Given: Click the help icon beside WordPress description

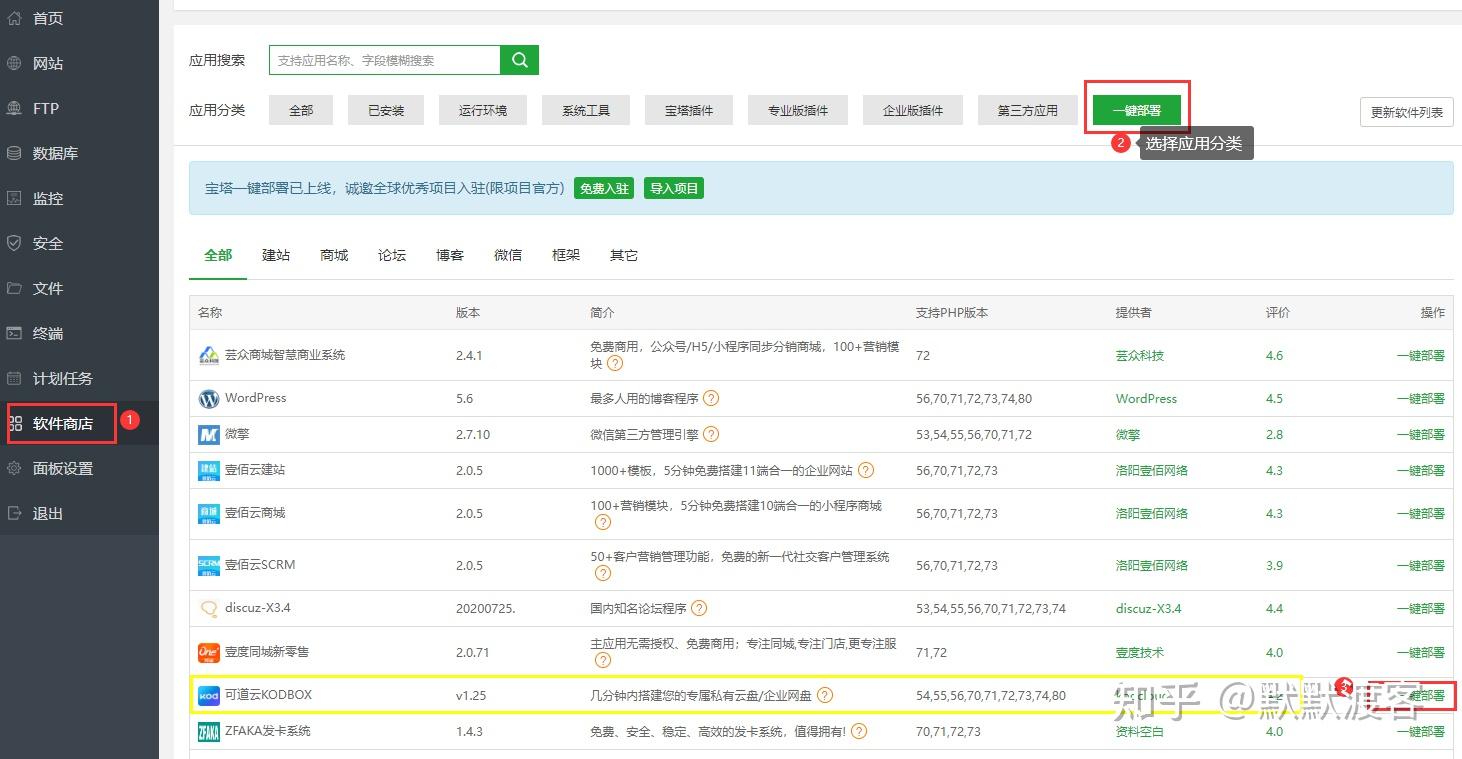Looking at the screenshot, I should tap(710, 398).
